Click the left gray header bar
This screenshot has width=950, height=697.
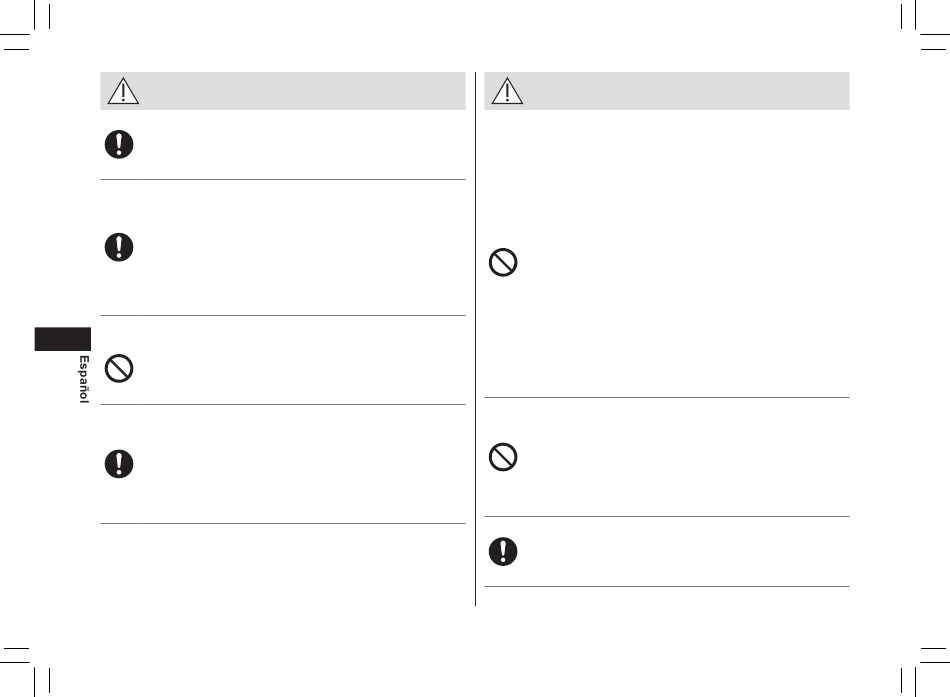point(283,91)
